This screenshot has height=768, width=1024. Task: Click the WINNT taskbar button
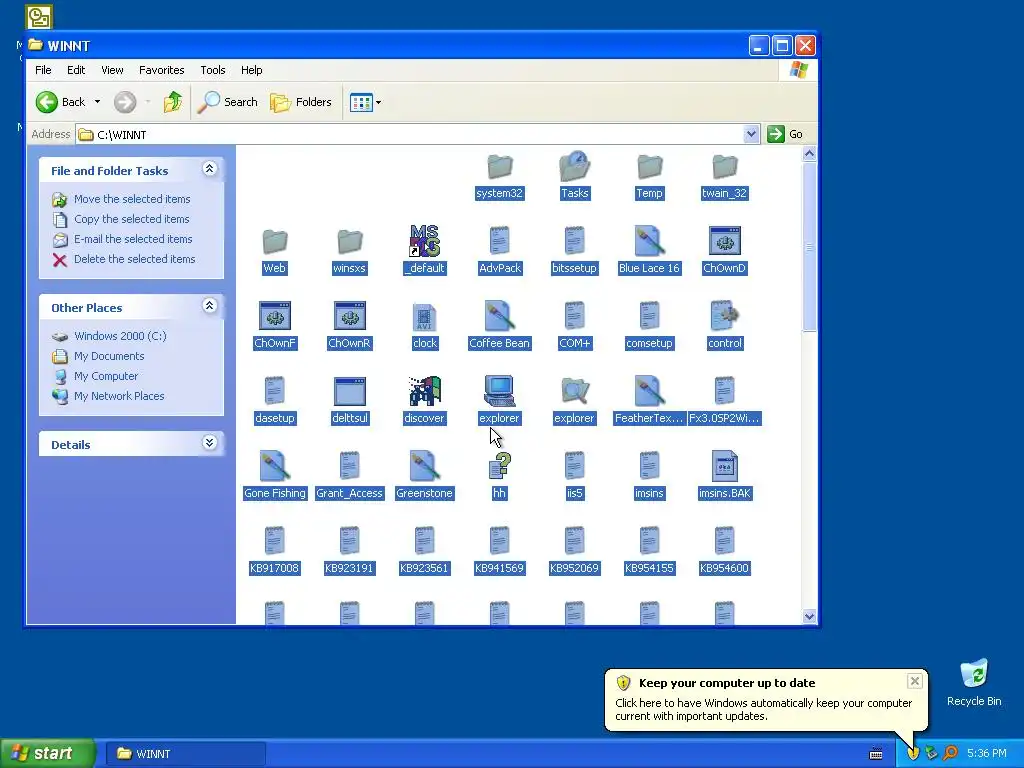click(x=185, y=754)
